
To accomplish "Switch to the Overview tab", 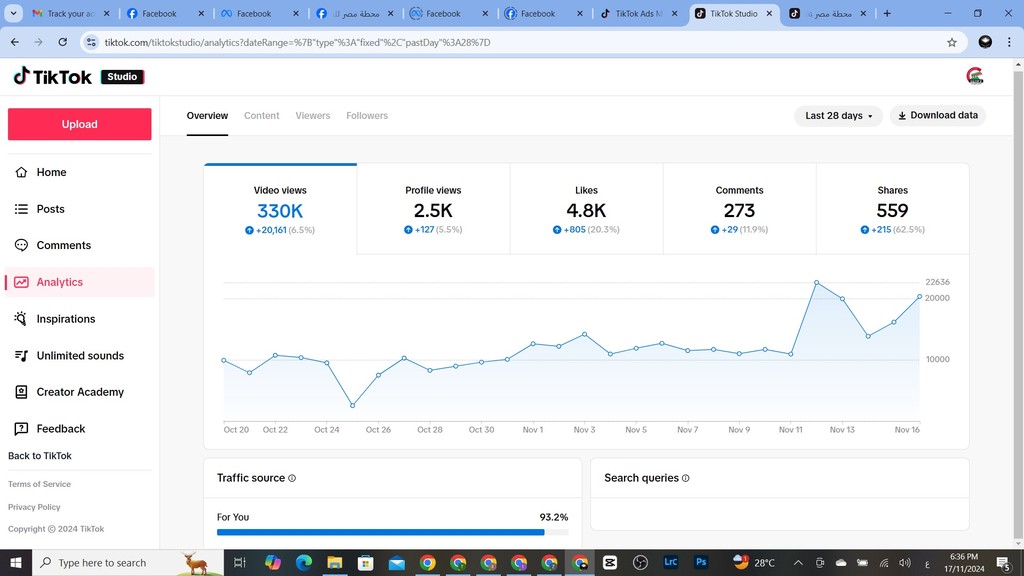I will click(x=207, y=116).
